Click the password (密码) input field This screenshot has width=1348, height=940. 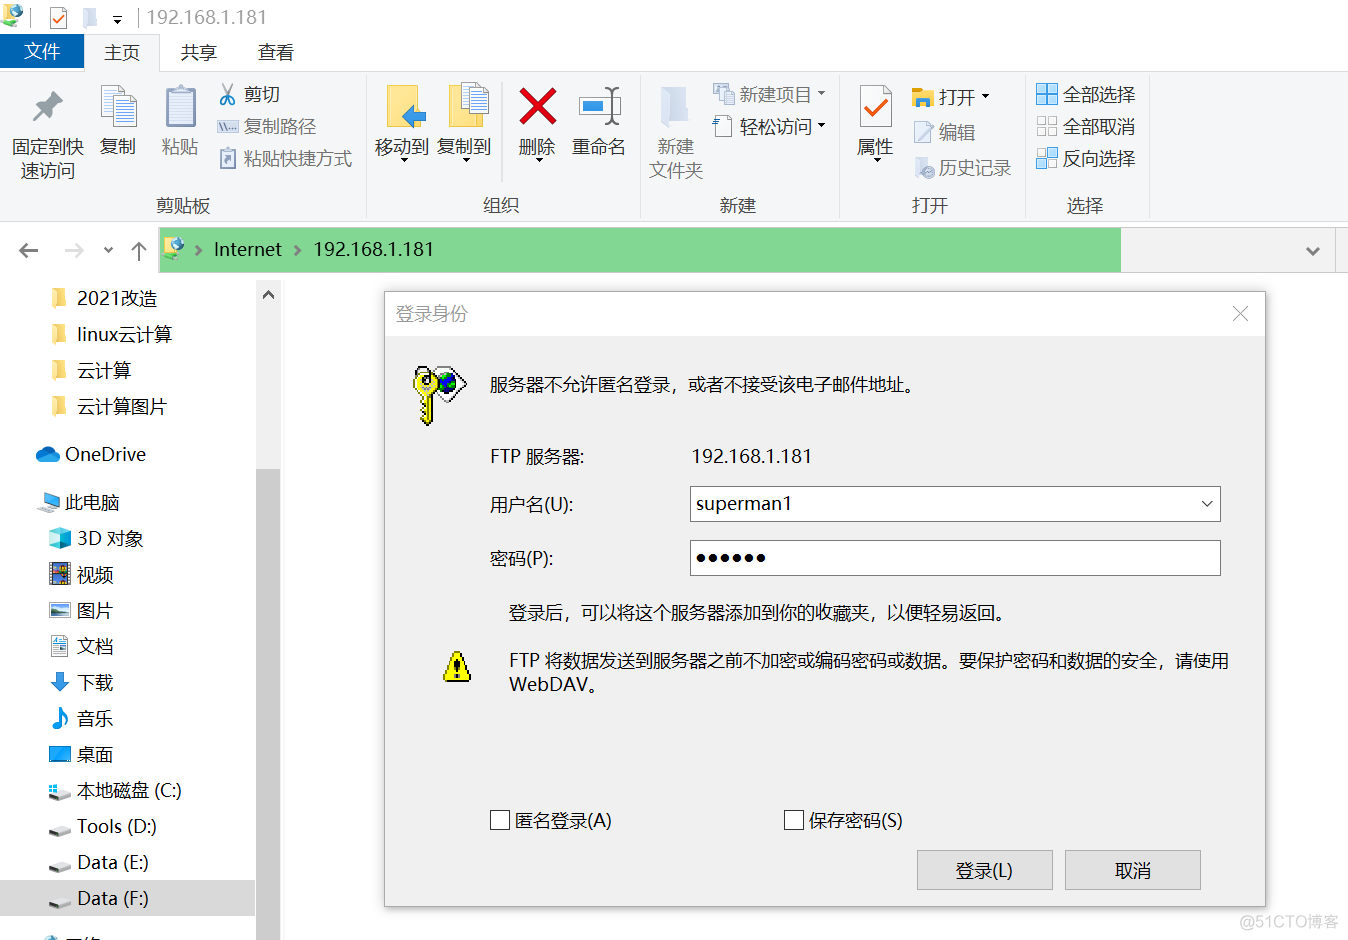coord(955,558)
